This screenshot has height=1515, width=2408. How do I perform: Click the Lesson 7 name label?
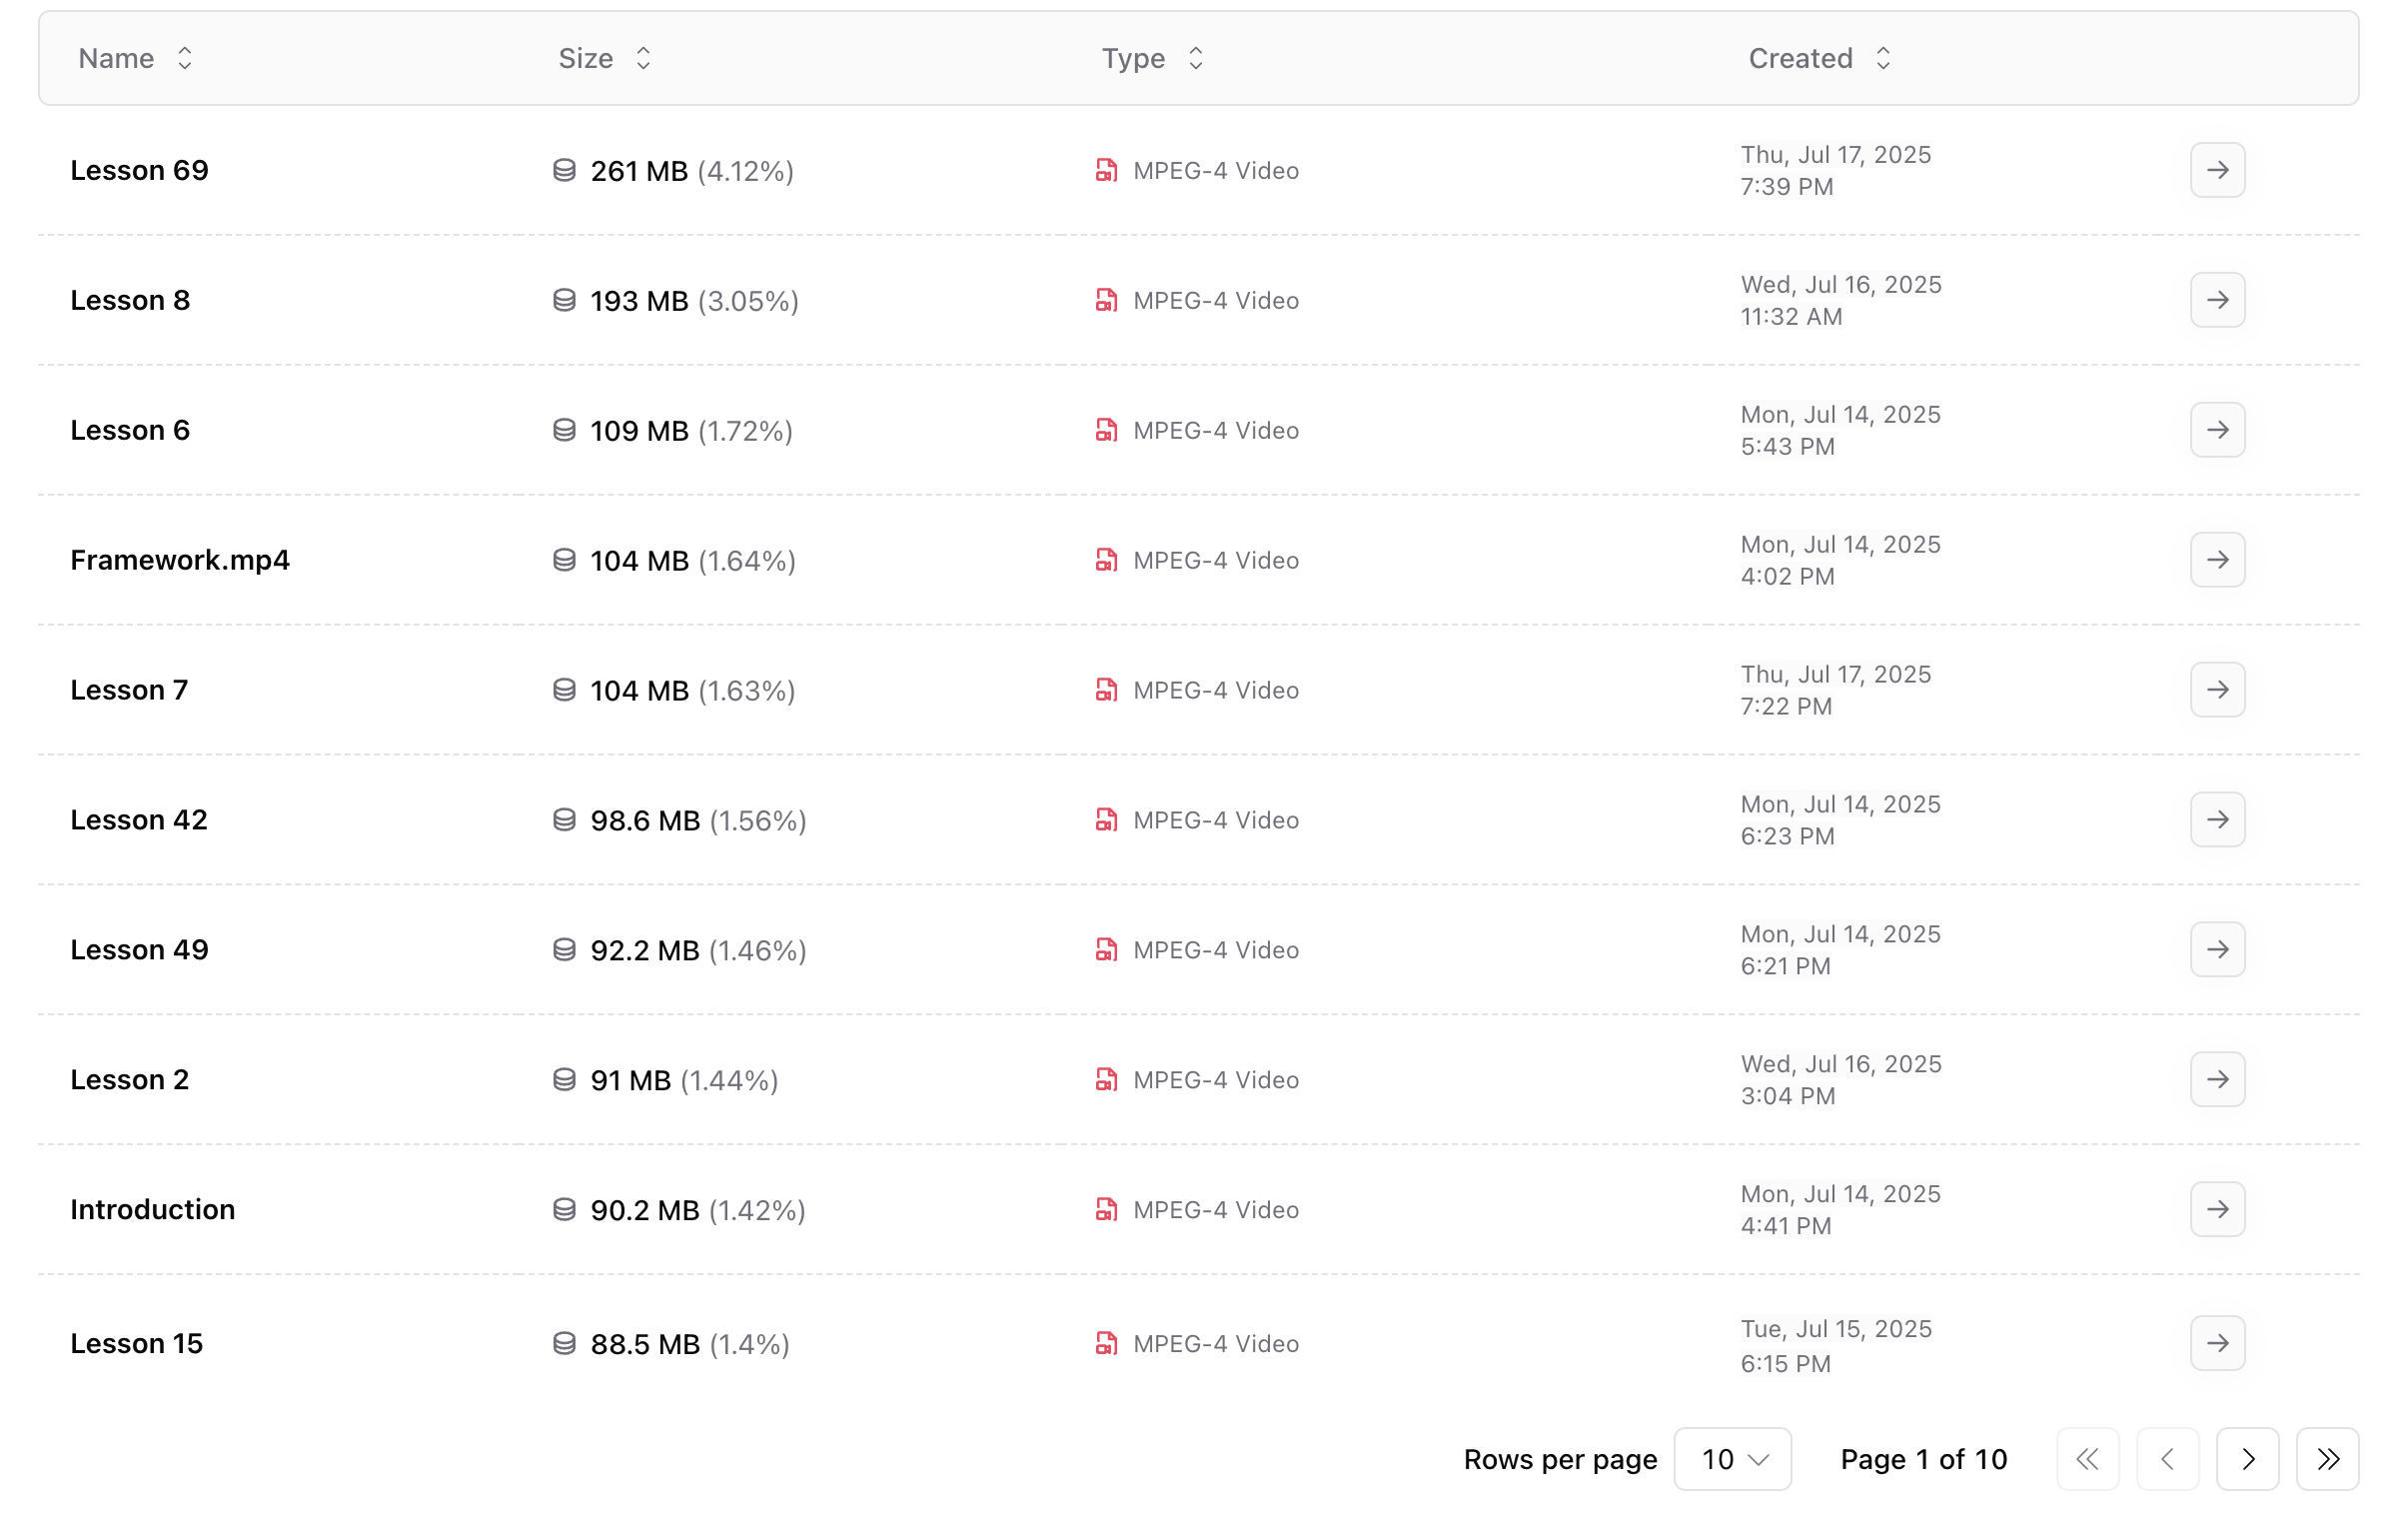tap(128, 690)
